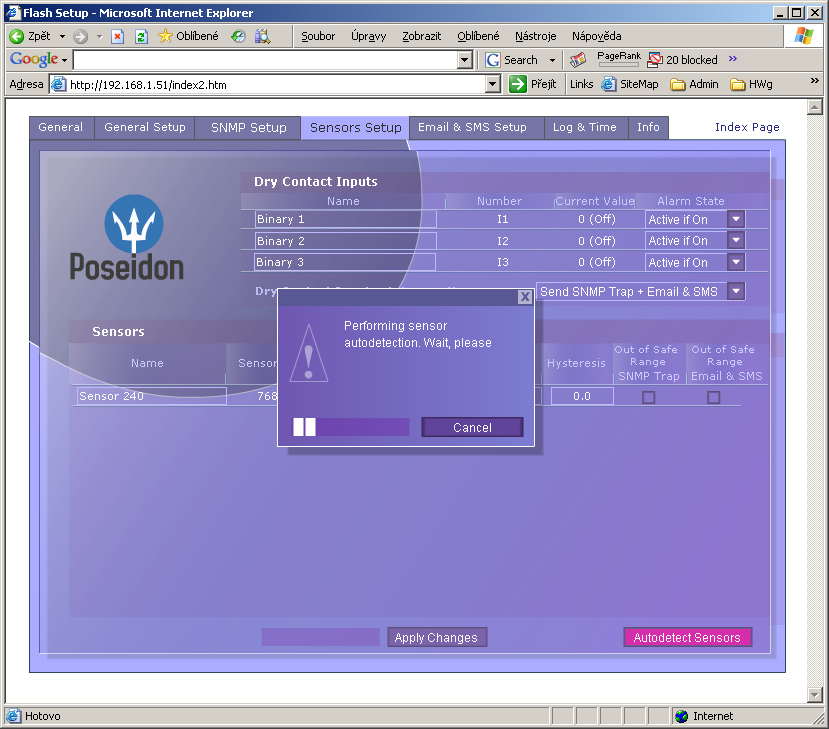Click the greyed forward arrow icon
829x729 pixels.
pyautogui.click(x=80, y=36)
